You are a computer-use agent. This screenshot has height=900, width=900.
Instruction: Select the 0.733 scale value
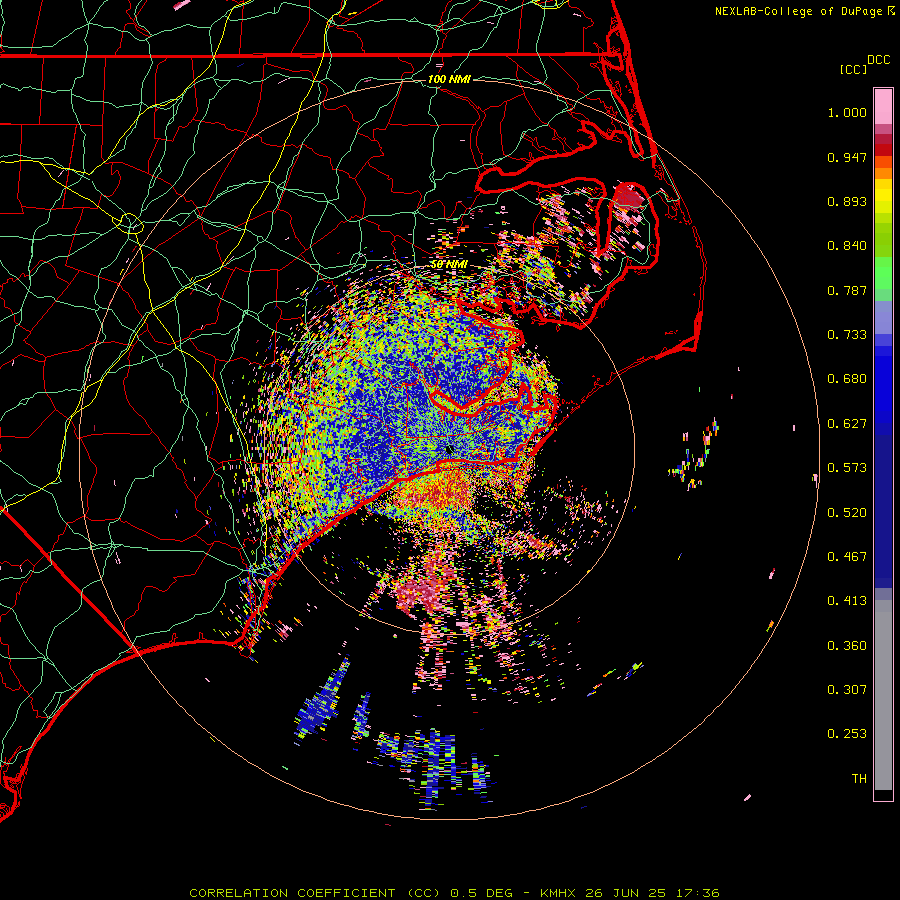[847, 335]
